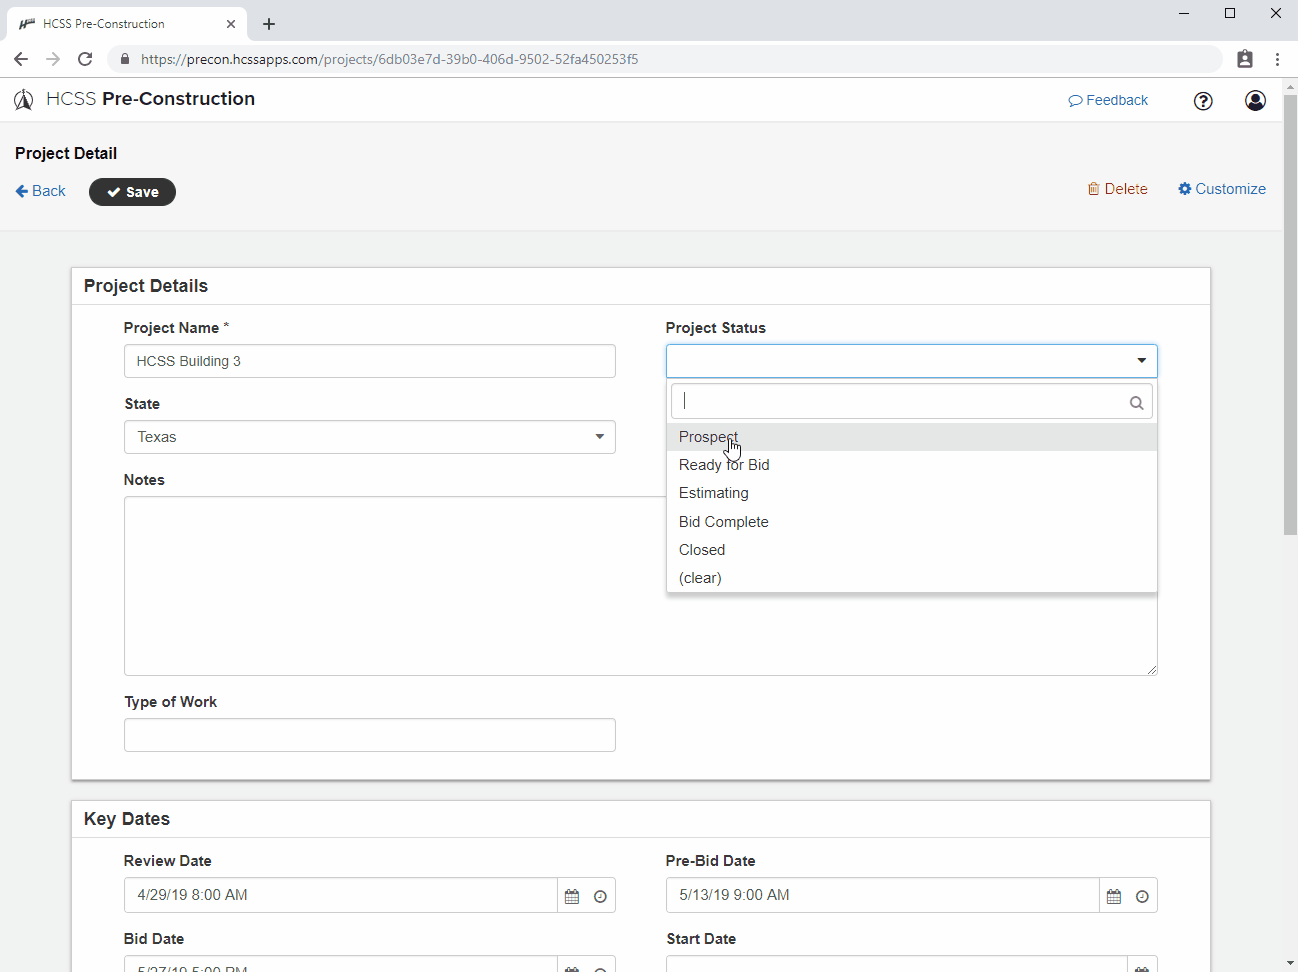Open help using the question mark icon
1298x972 pixels.
pyautogui.click(x=1203, y=100)
